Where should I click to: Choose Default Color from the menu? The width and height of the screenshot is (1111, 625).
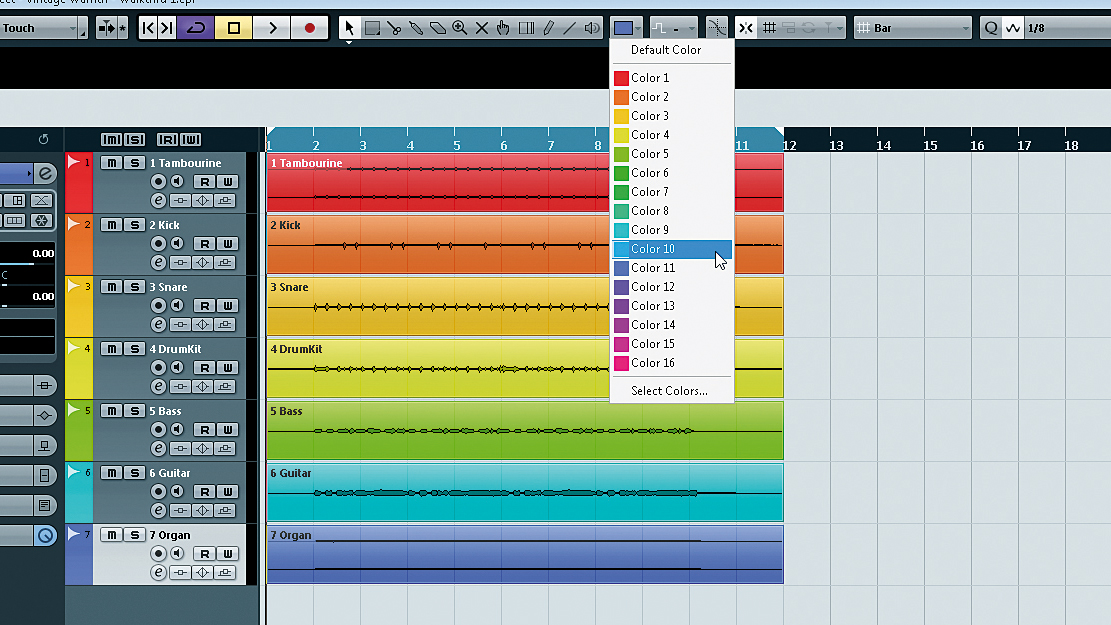(x=666, y=50)
